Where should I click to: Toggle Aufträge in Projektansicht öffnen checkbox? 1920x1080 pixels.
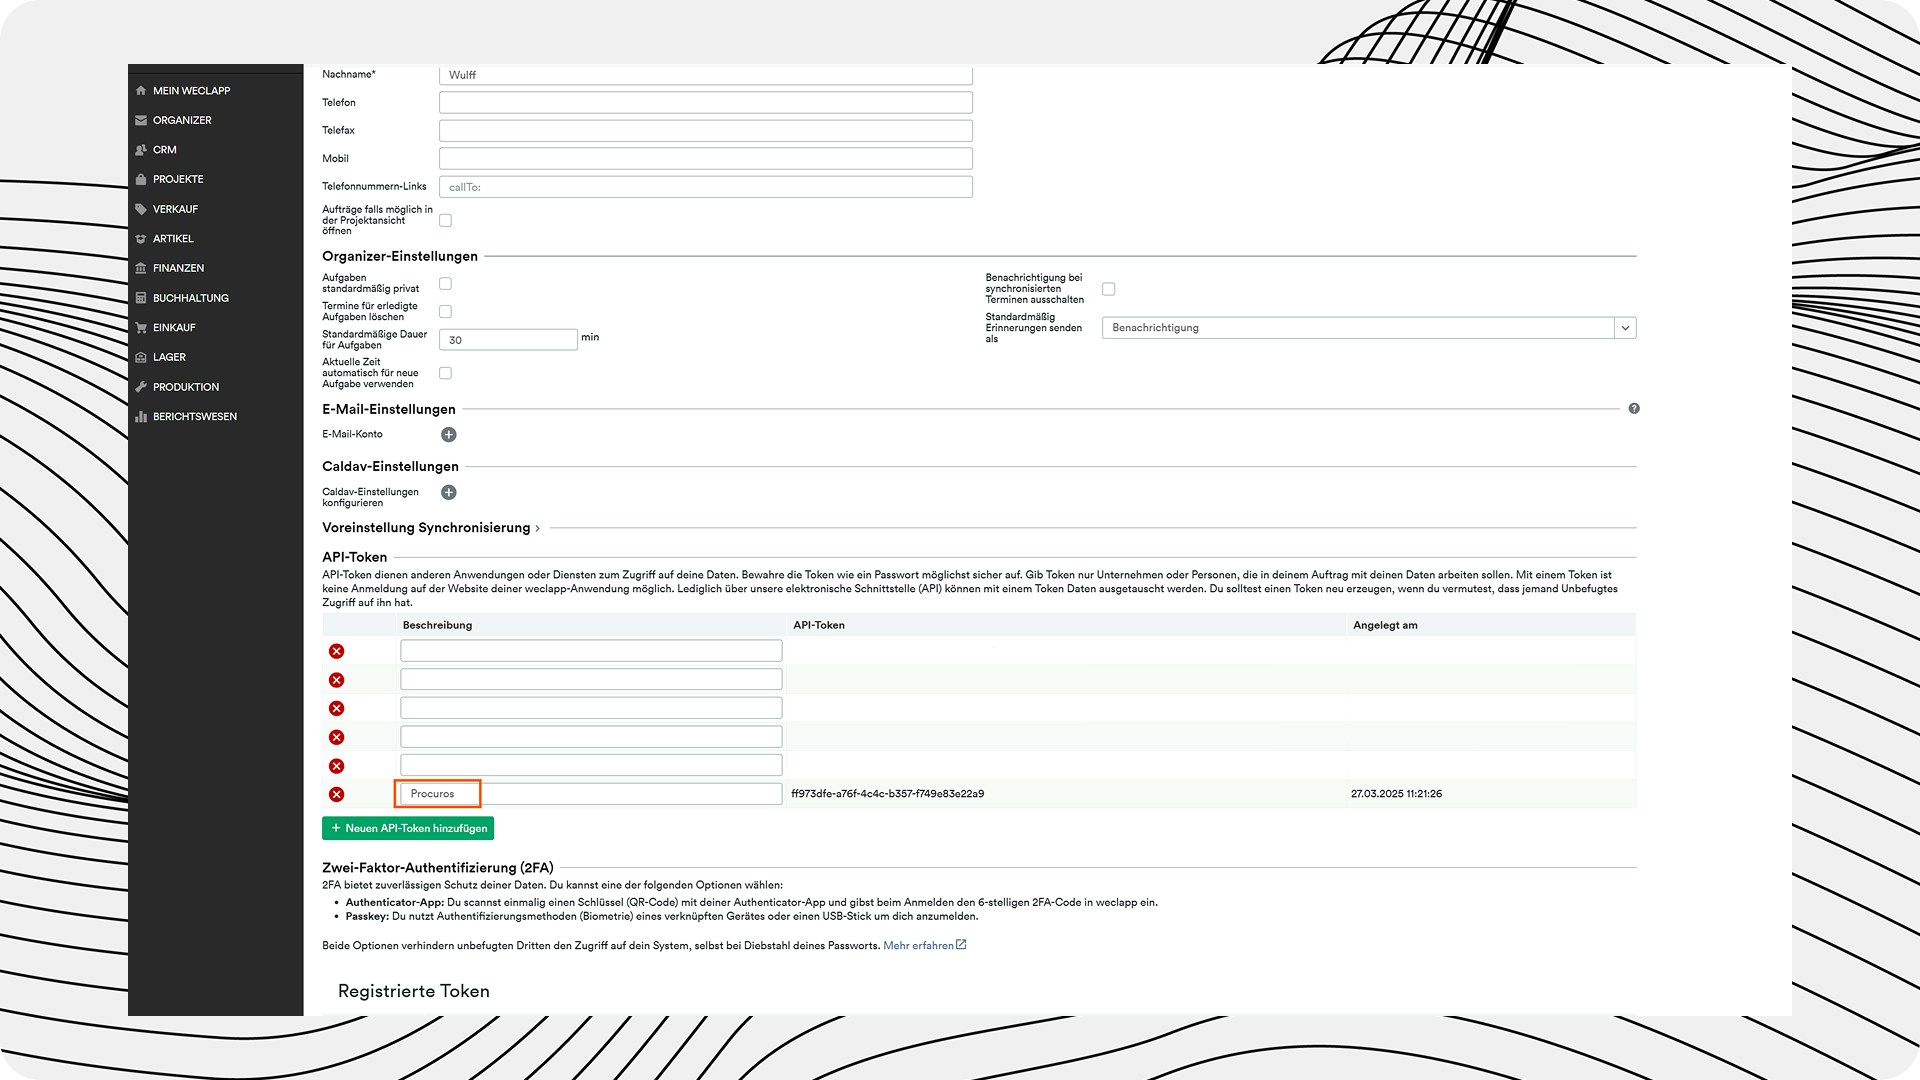[445, 220]
